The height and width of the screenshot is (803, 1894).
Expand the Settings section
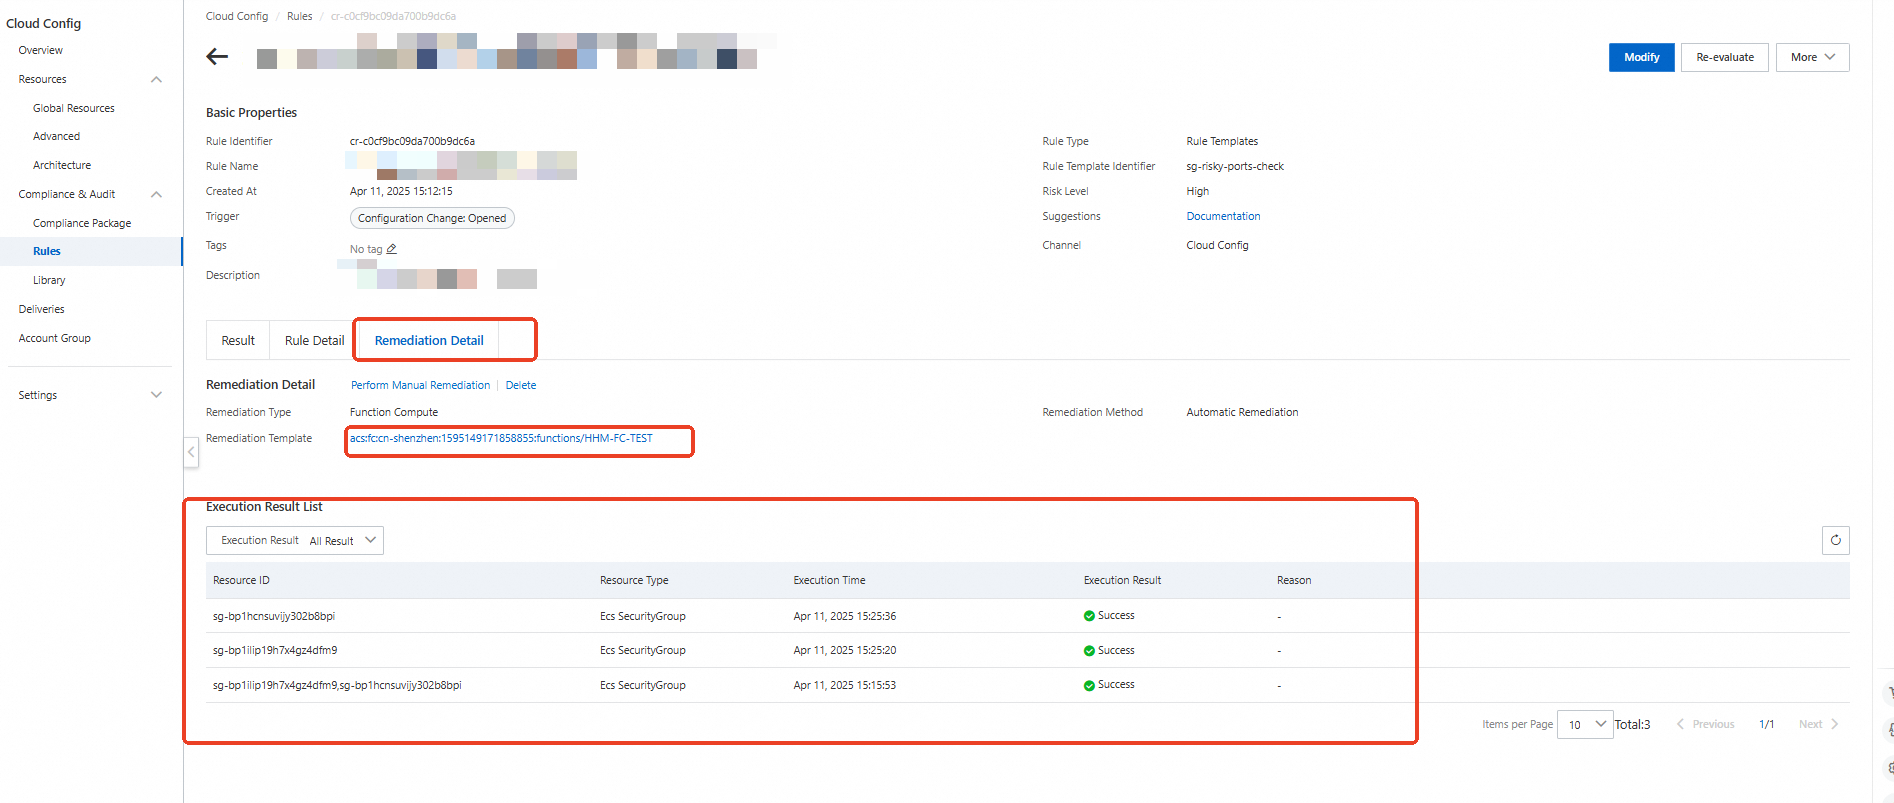point(156,395)
